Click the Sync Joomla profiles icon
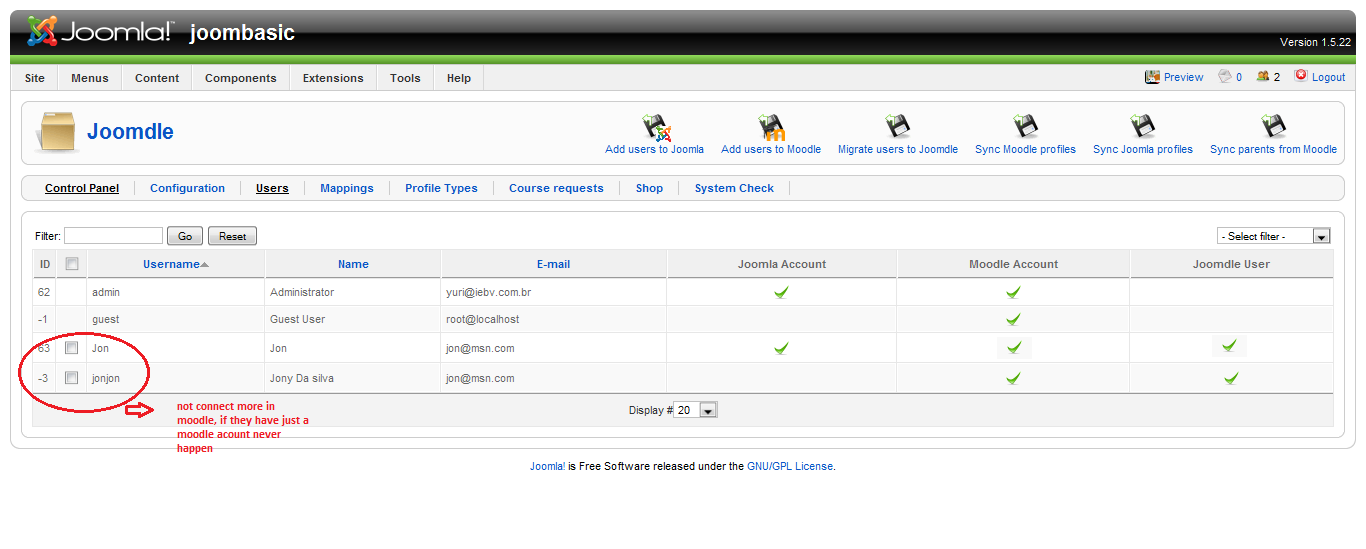 (1142, 127)
